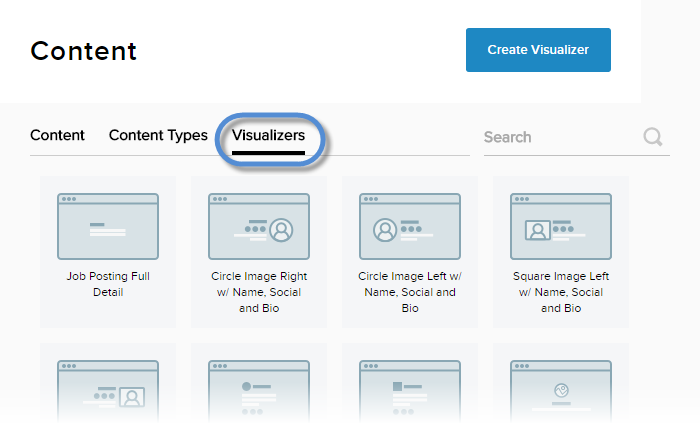Select second-row icon with small circle bullet

[259, 392]
